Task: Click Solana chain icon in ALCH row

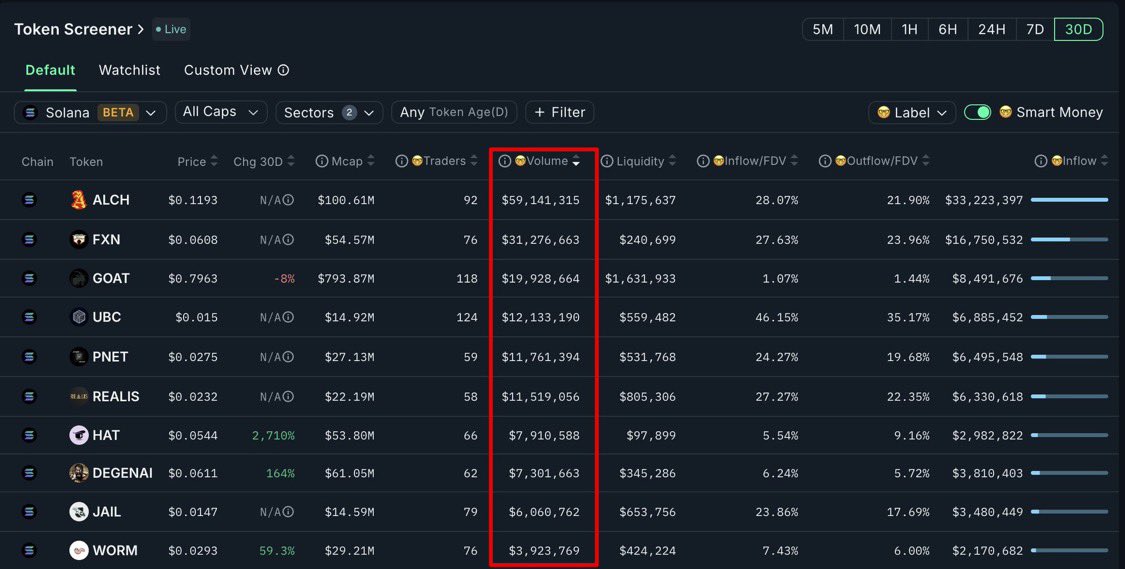Action: click(x=29, y=200)
